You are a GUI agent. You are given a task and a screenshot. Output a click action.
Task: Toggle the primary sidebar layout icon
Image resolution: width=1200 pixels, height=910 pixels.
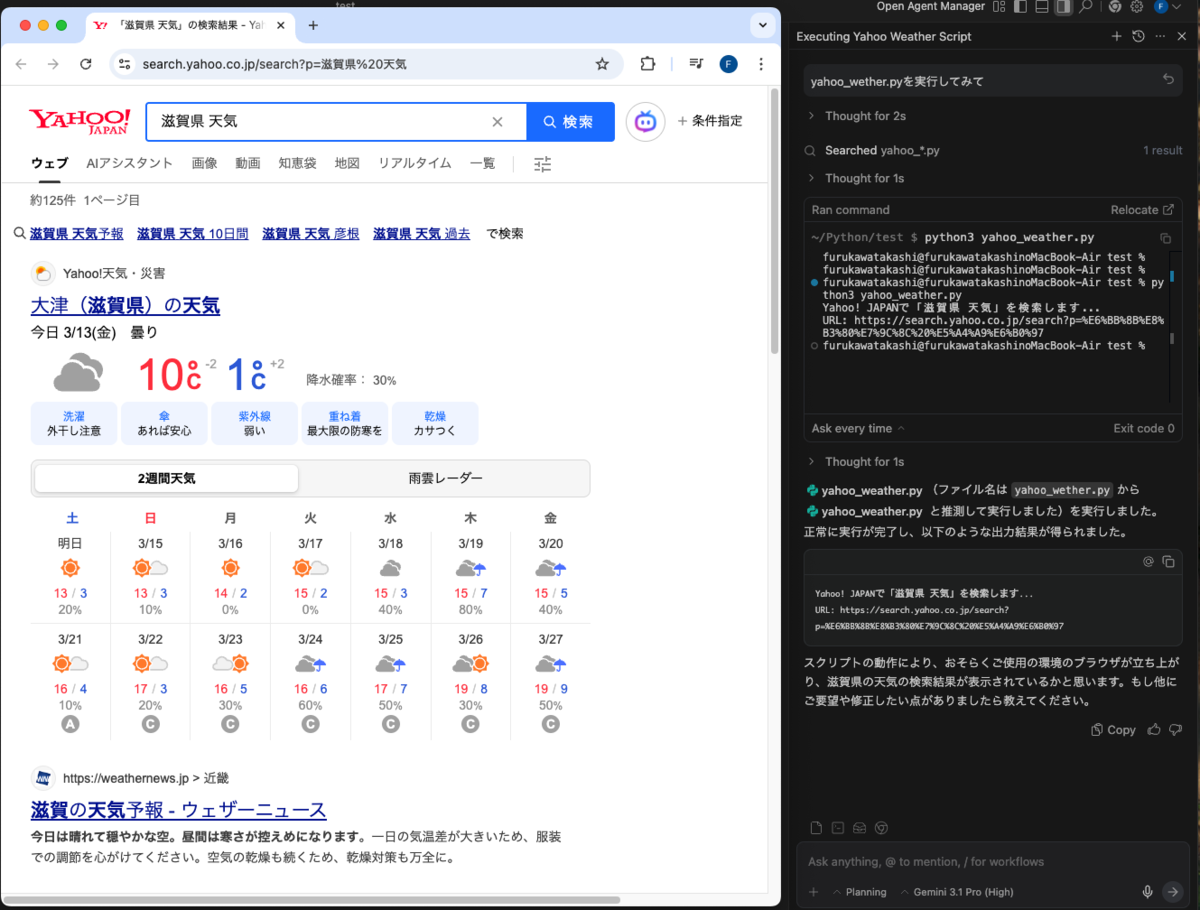pyautogui.click(x=1020, y=7)
